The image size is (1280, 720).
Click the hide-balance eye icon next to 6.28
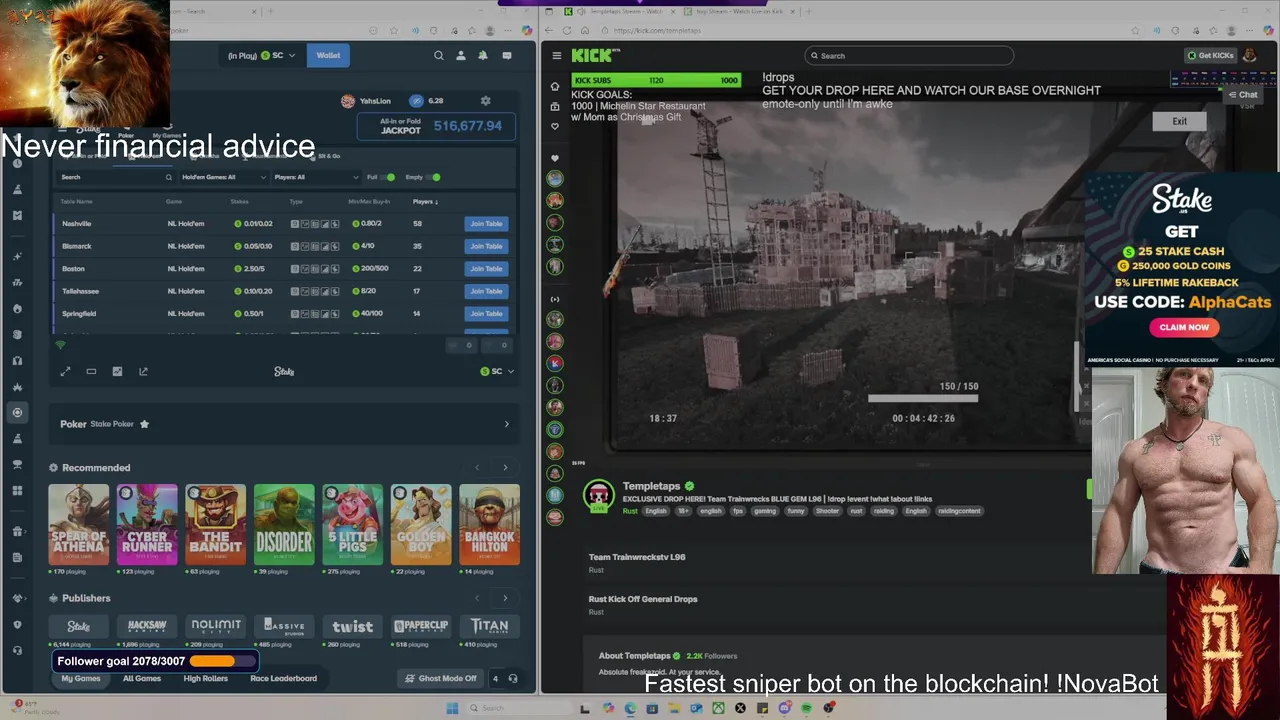416,101
